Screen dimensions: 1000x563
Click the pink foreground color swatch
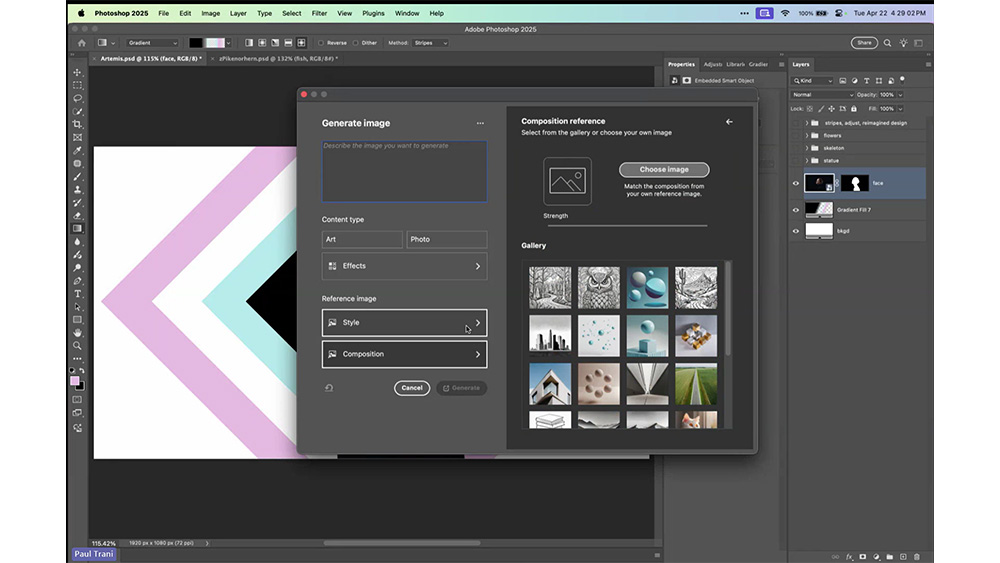click(x=75, y=381)
